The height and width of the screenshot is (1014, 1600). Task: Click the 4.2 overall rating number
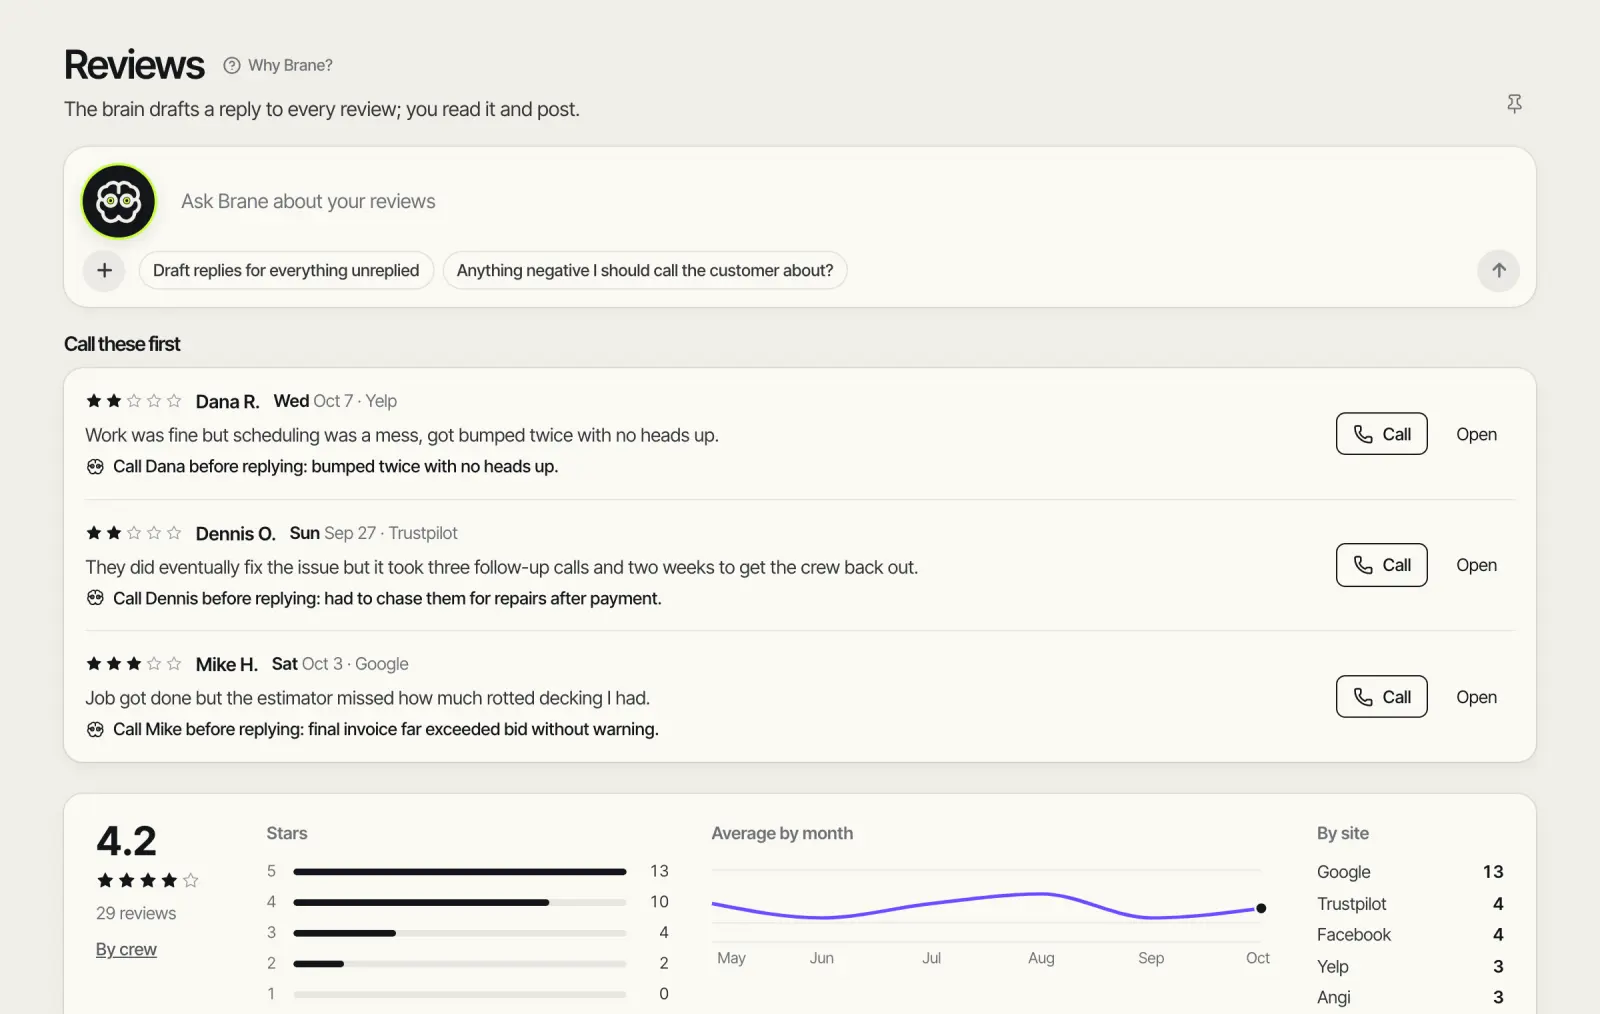pos(126,841)
